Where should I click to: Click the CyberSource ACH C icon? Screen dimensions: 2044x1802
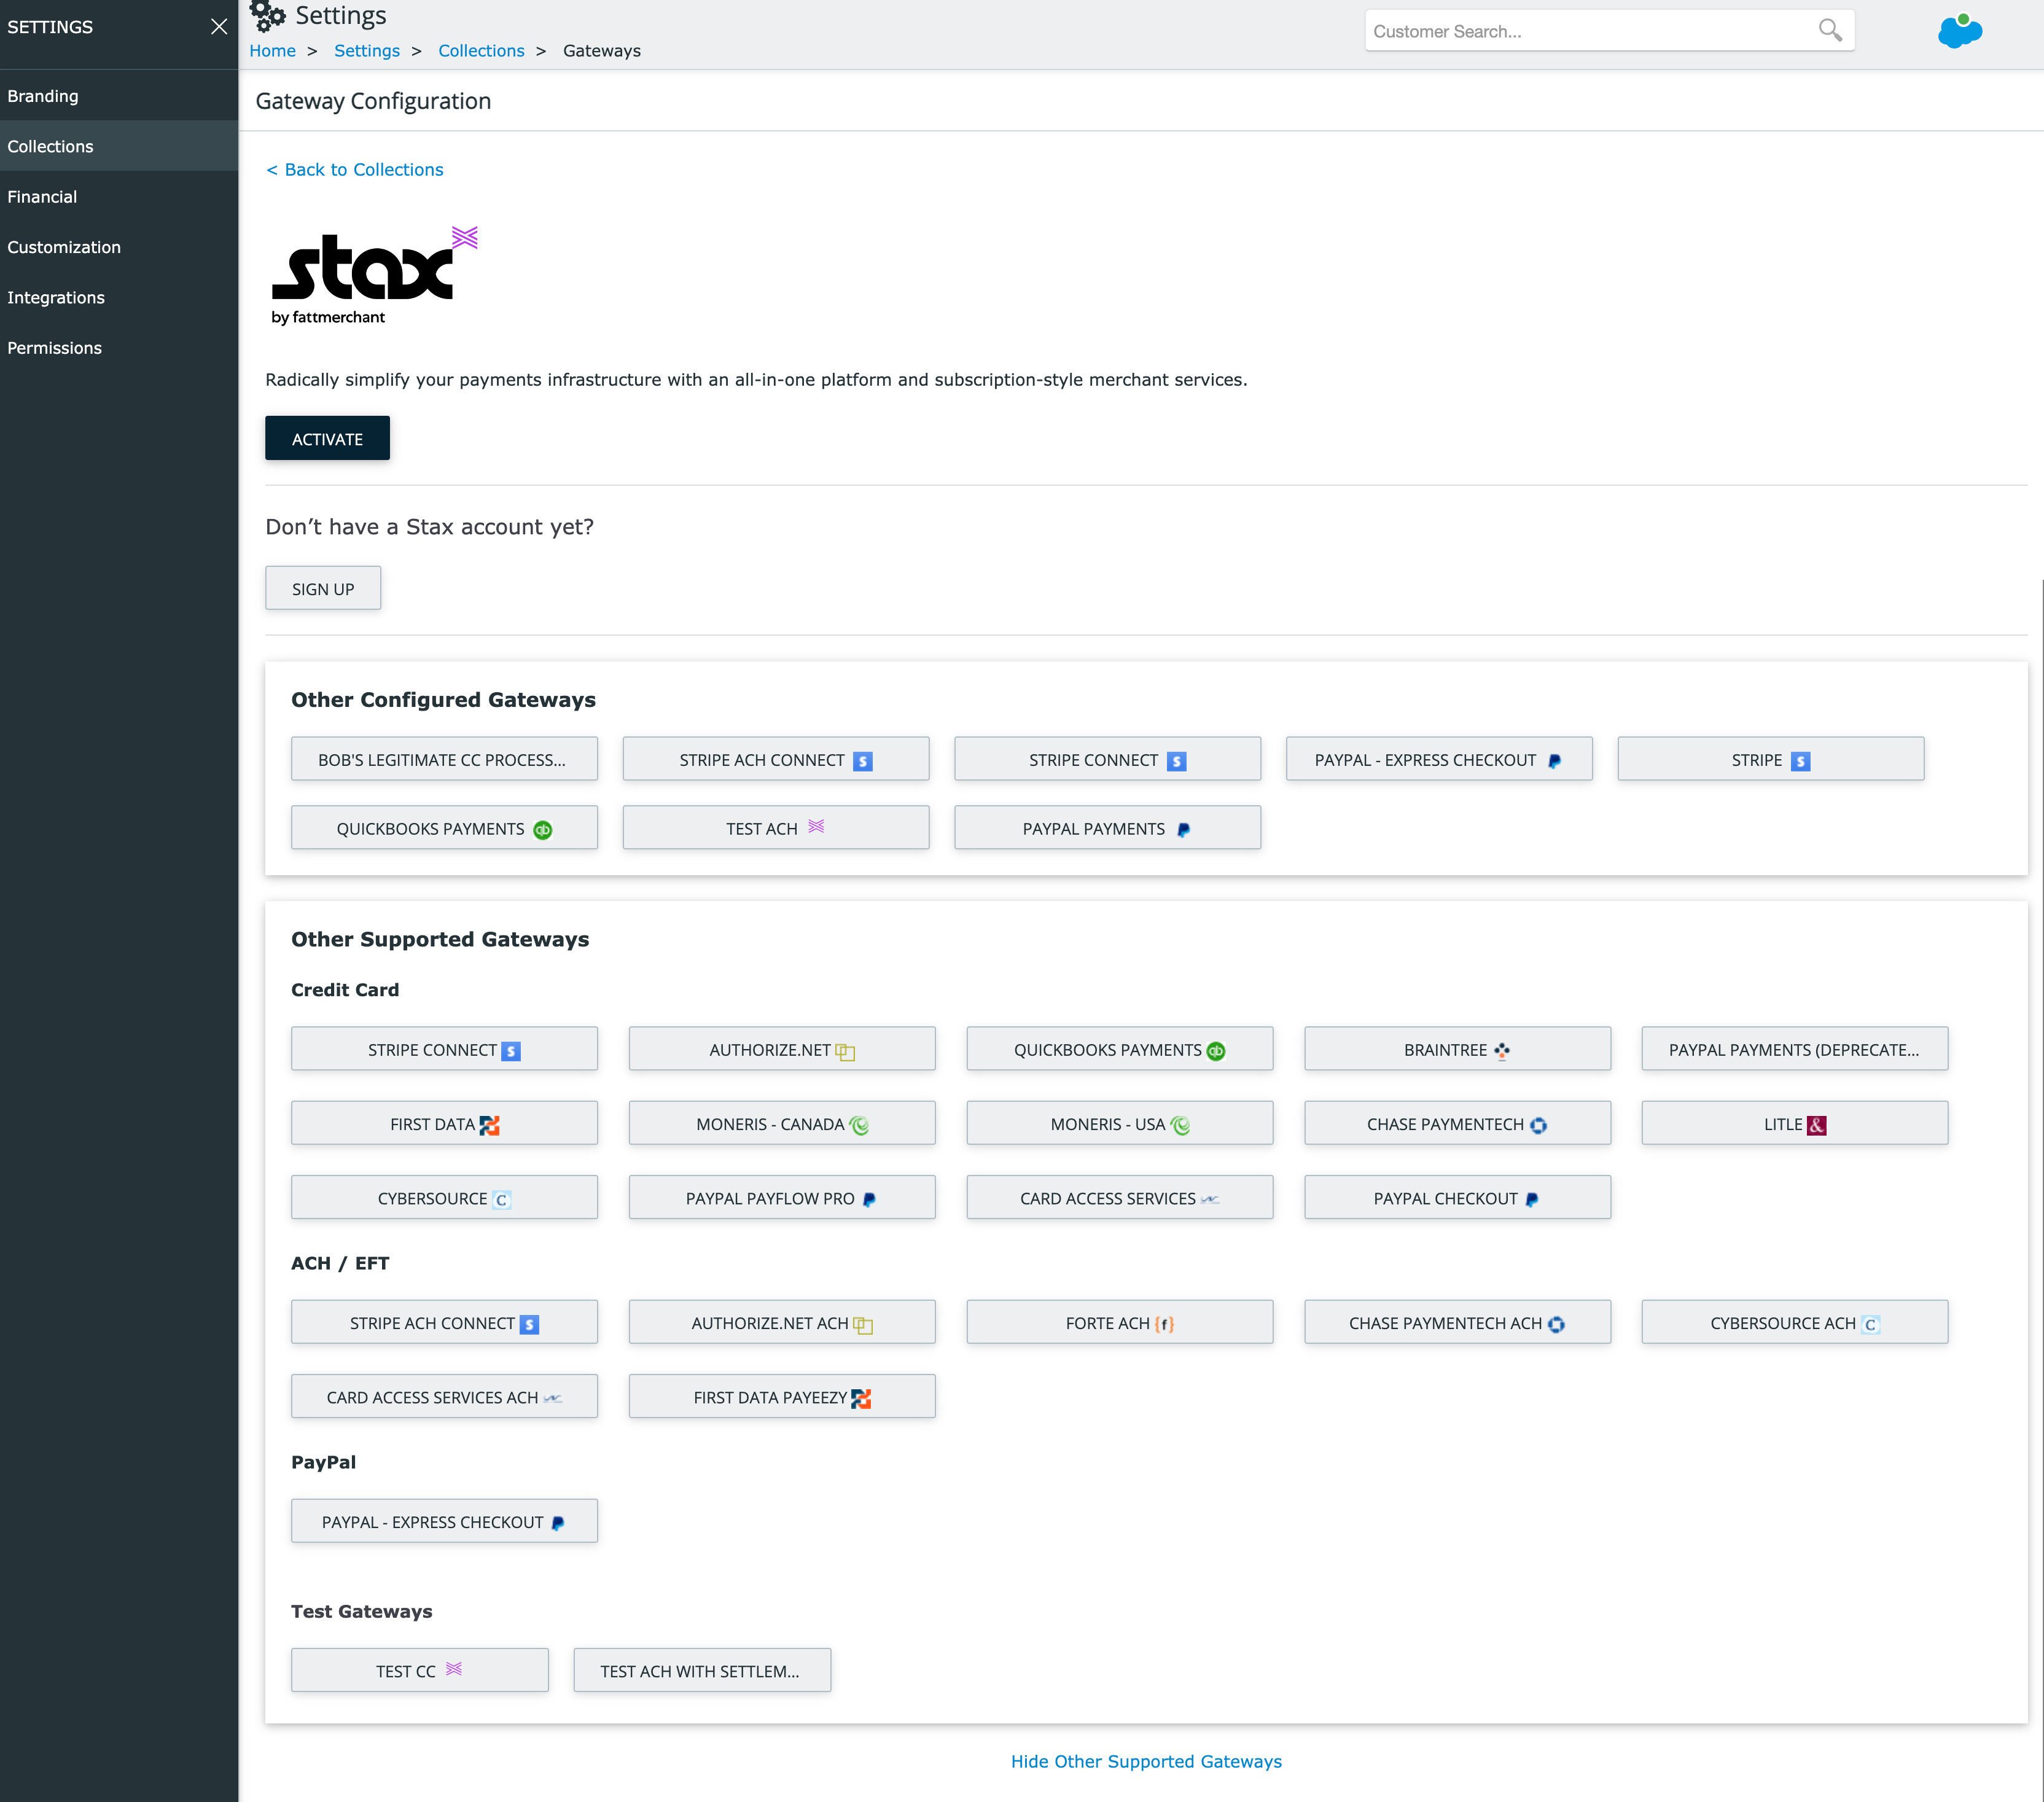pos(1870,1325)
